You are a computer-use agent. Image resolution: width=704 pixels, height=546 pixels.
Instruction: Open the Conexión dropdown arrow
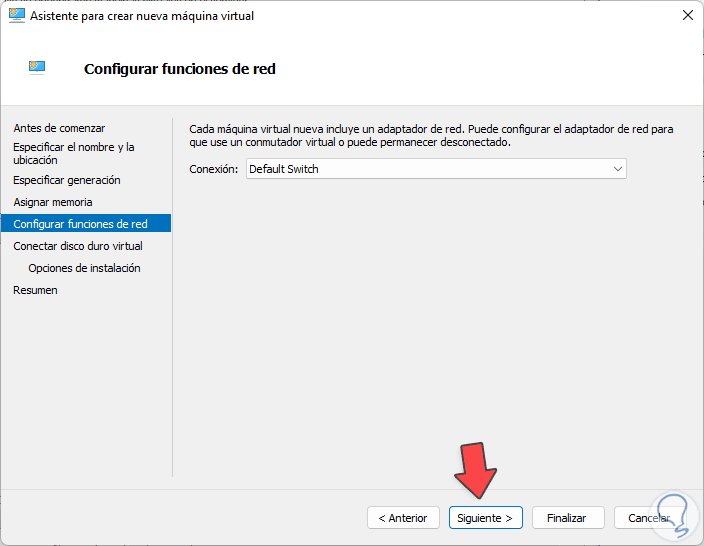[x=618, y=169]
